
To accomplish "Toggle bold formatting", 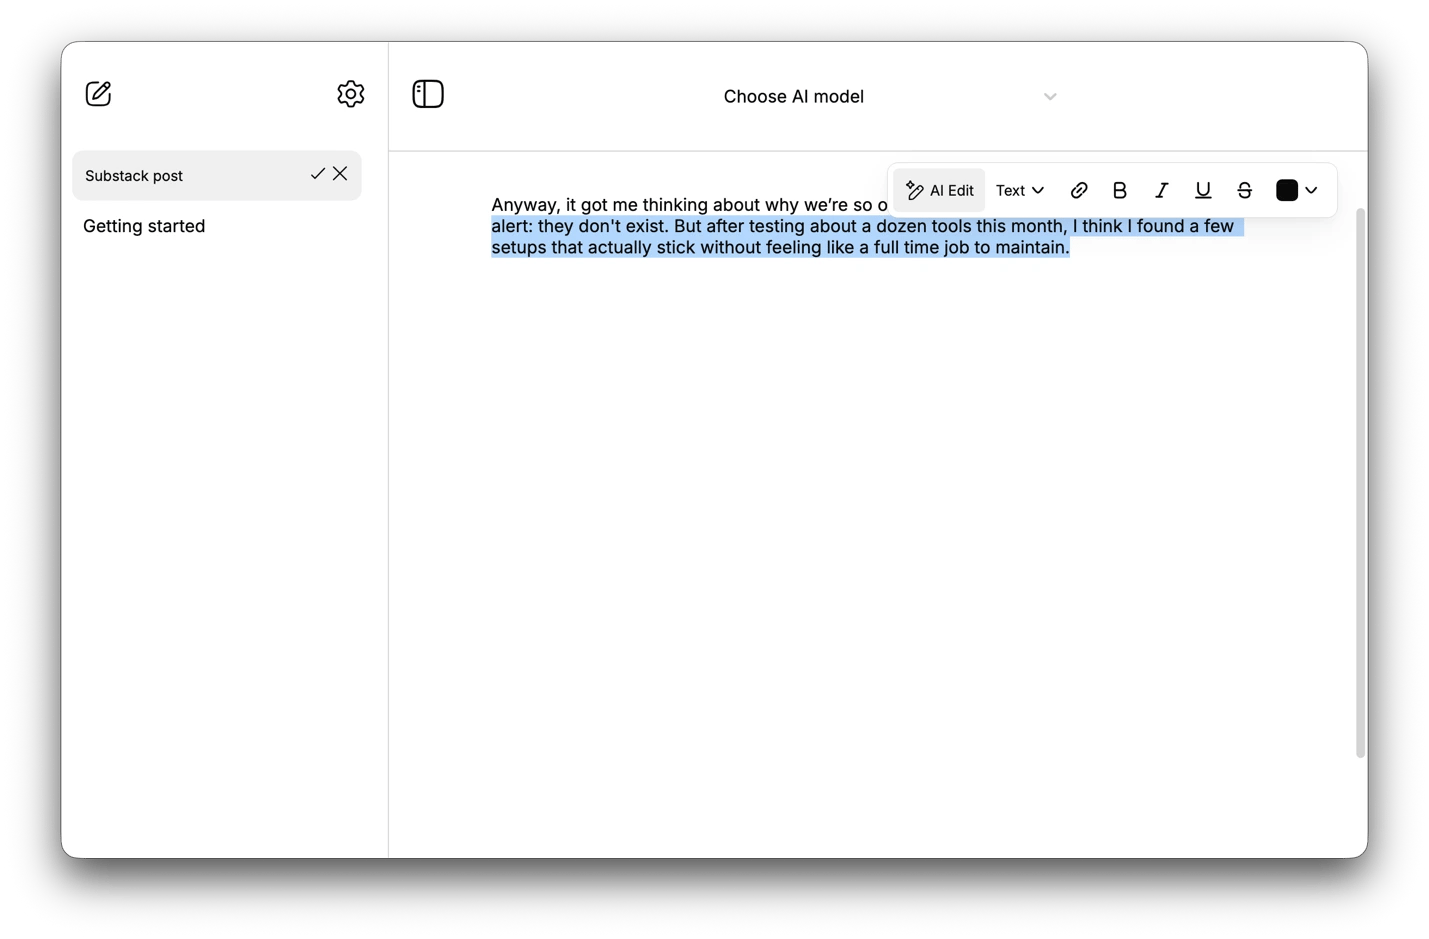I will (x=1120, y=190).
